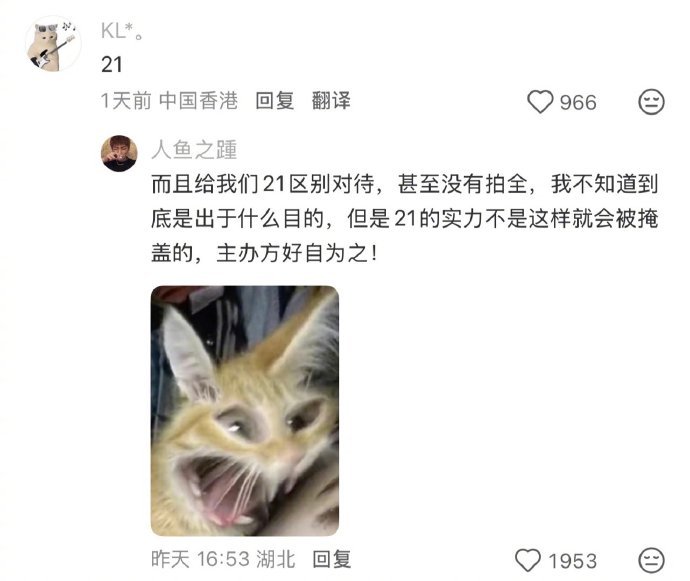Open 人鱼之踵's profile avatar
690x581 pixels.
point(119,153)
